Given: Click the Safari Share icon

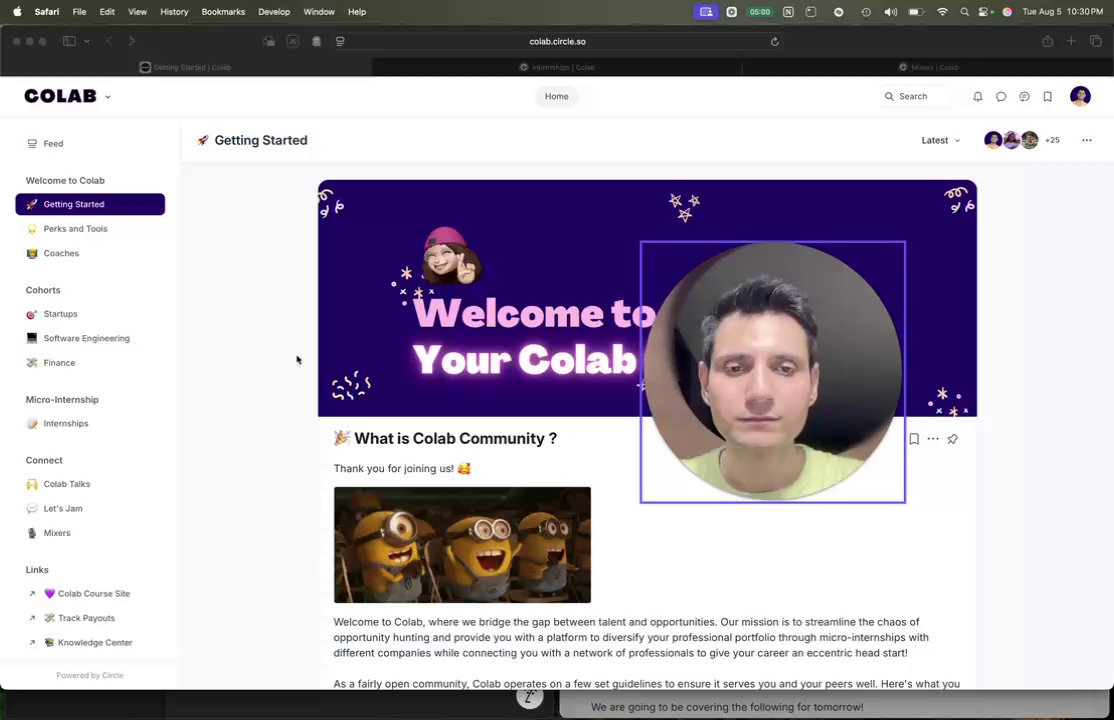Looking at the screenshot, I should coord(1047,41).
